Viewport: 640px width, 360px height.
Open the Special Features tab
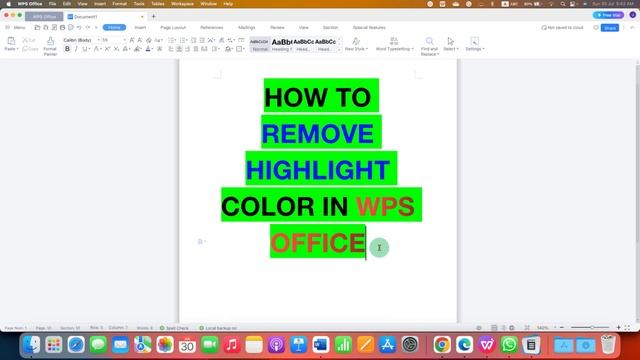(369, 27)
